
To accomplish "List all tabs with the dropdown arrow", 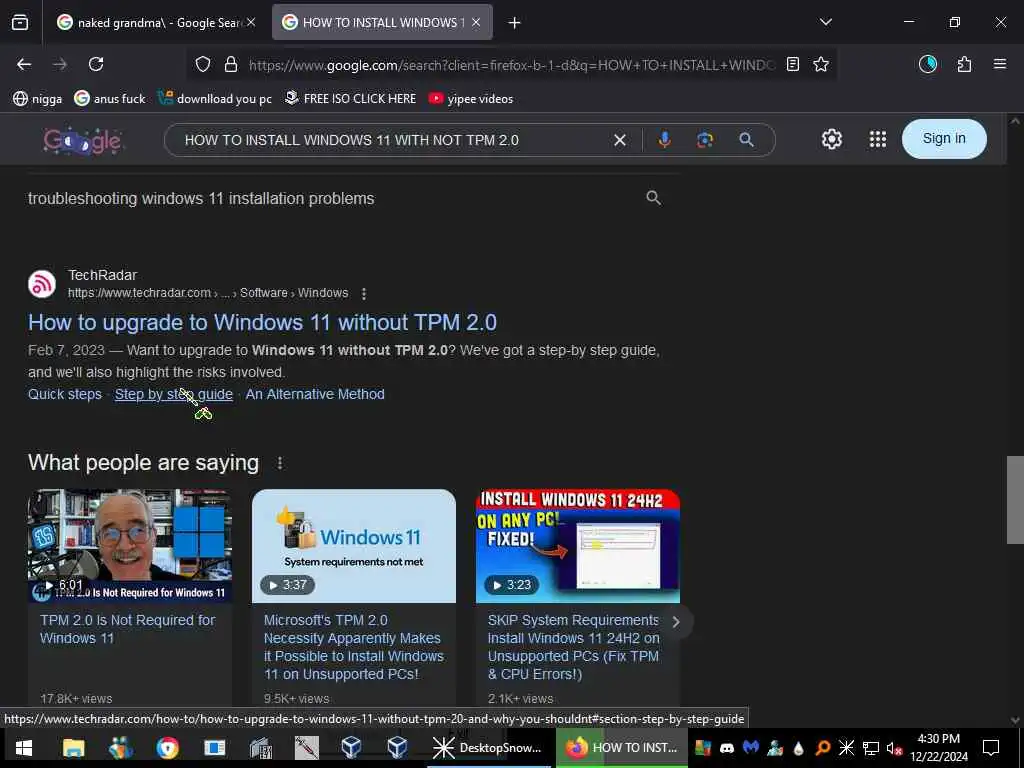I will (x=825, y=22).
